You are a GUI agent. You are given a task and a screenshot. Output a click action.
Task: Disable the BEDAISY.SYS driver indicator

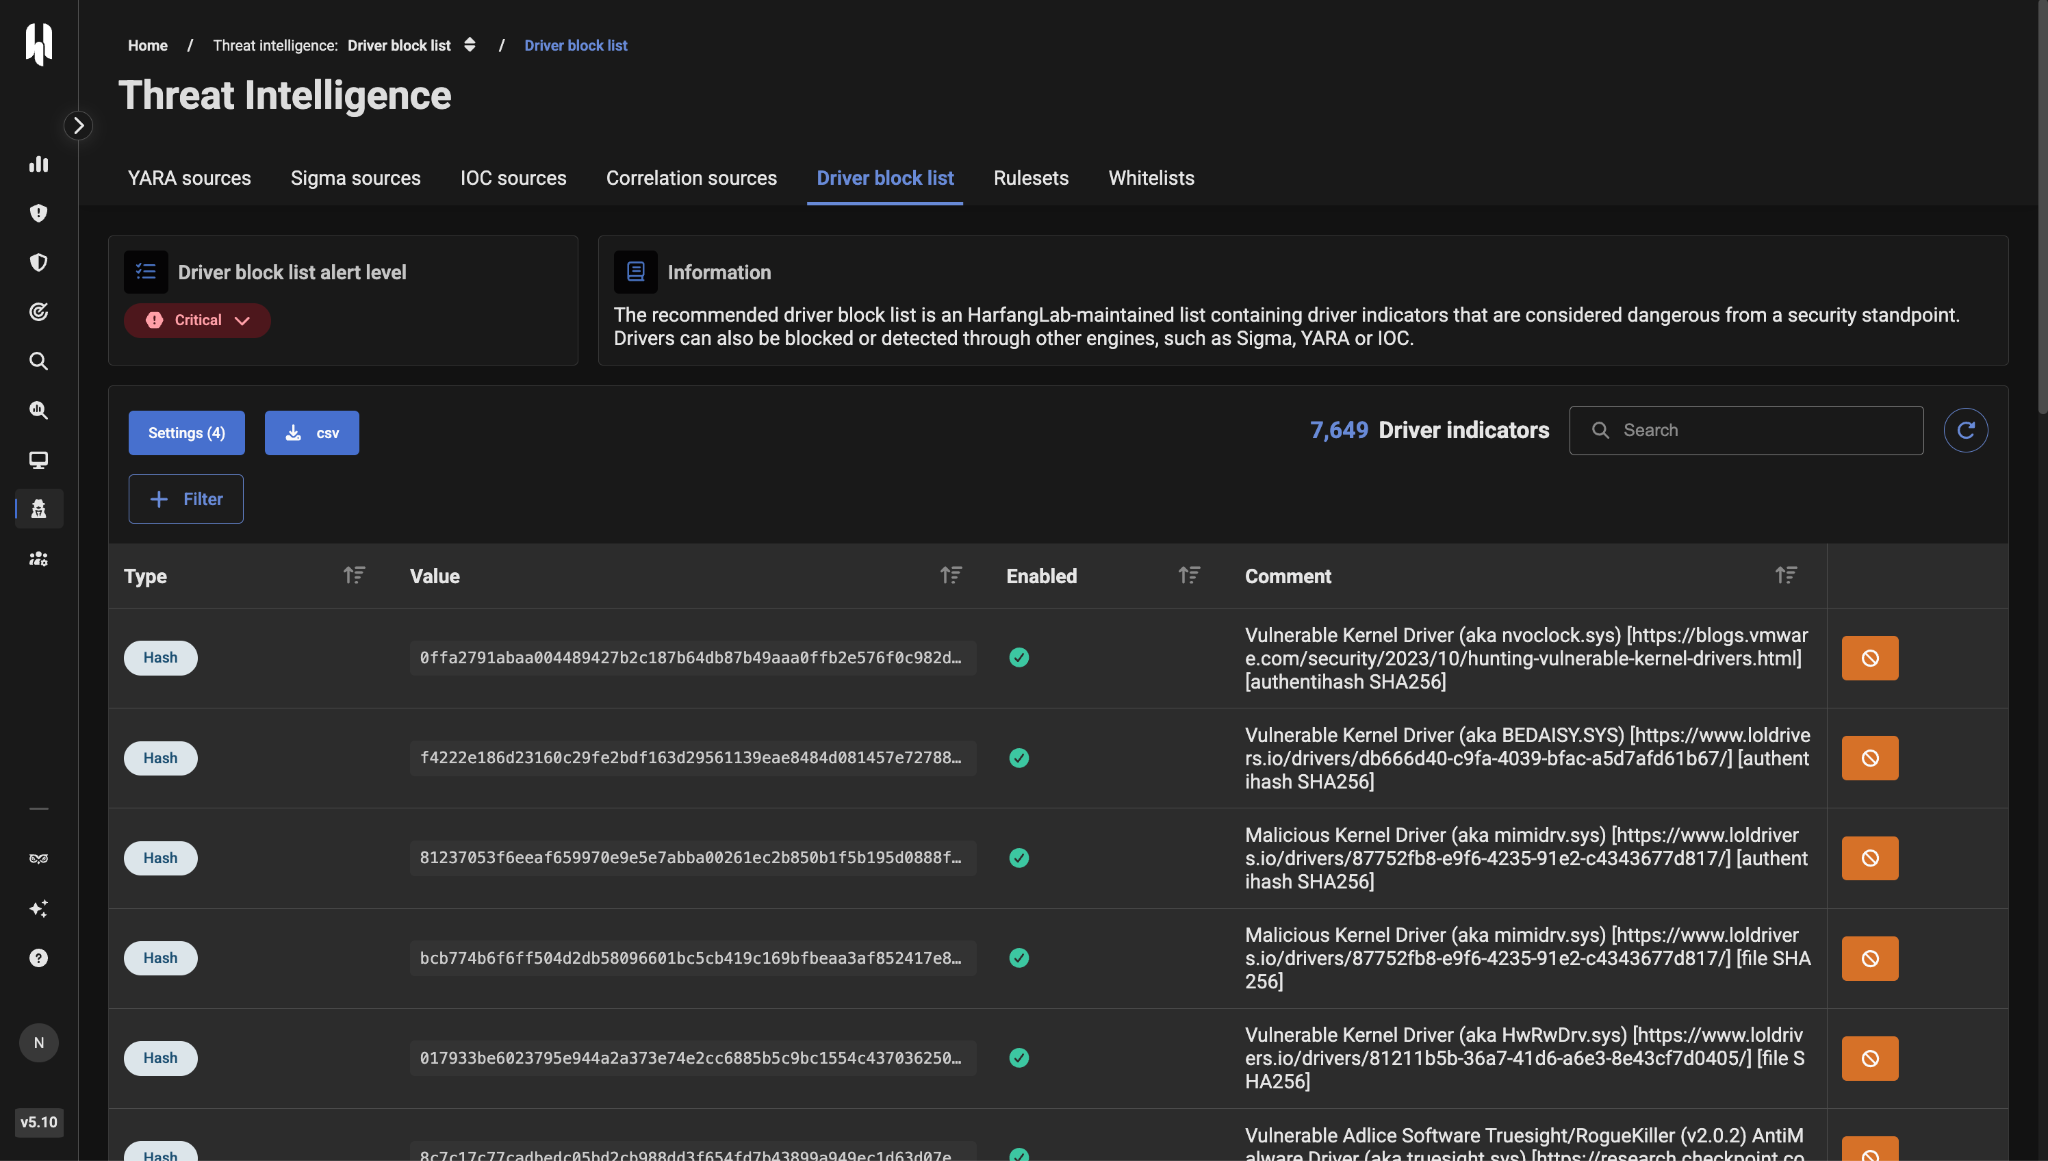pyautogui.click(x=1870, y=758)
